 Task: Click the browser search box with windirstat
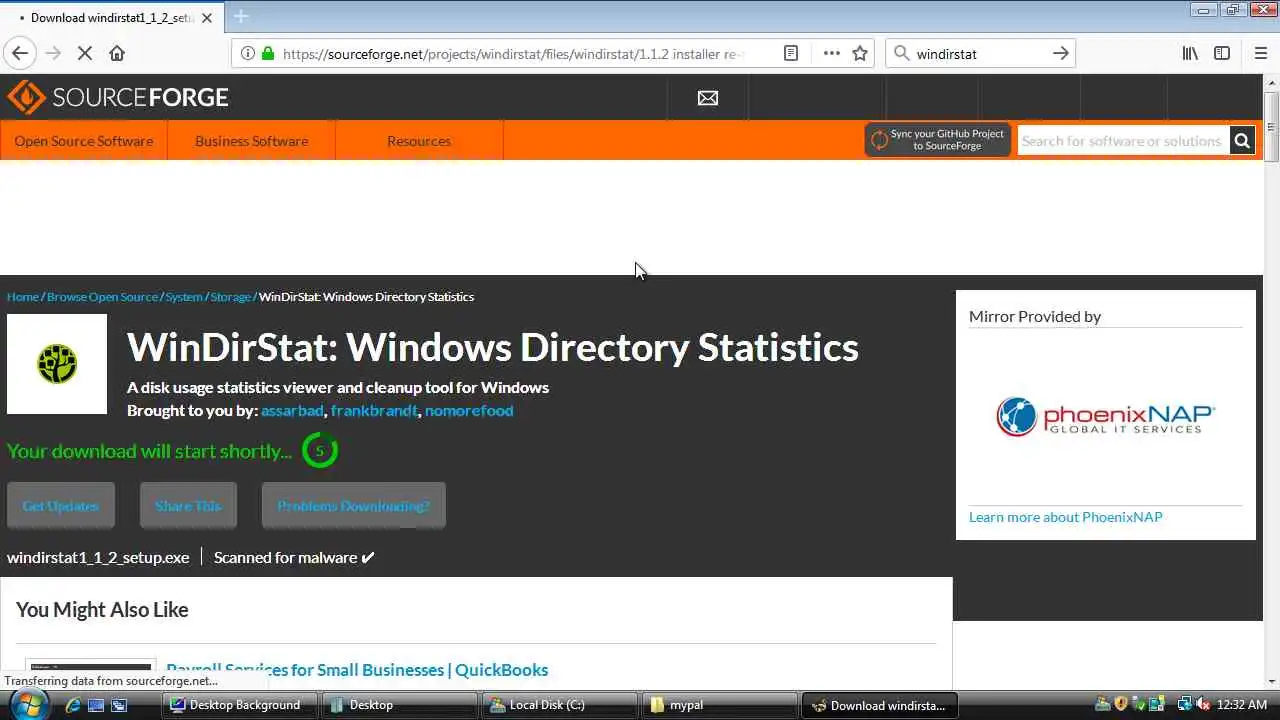point(980,54)
